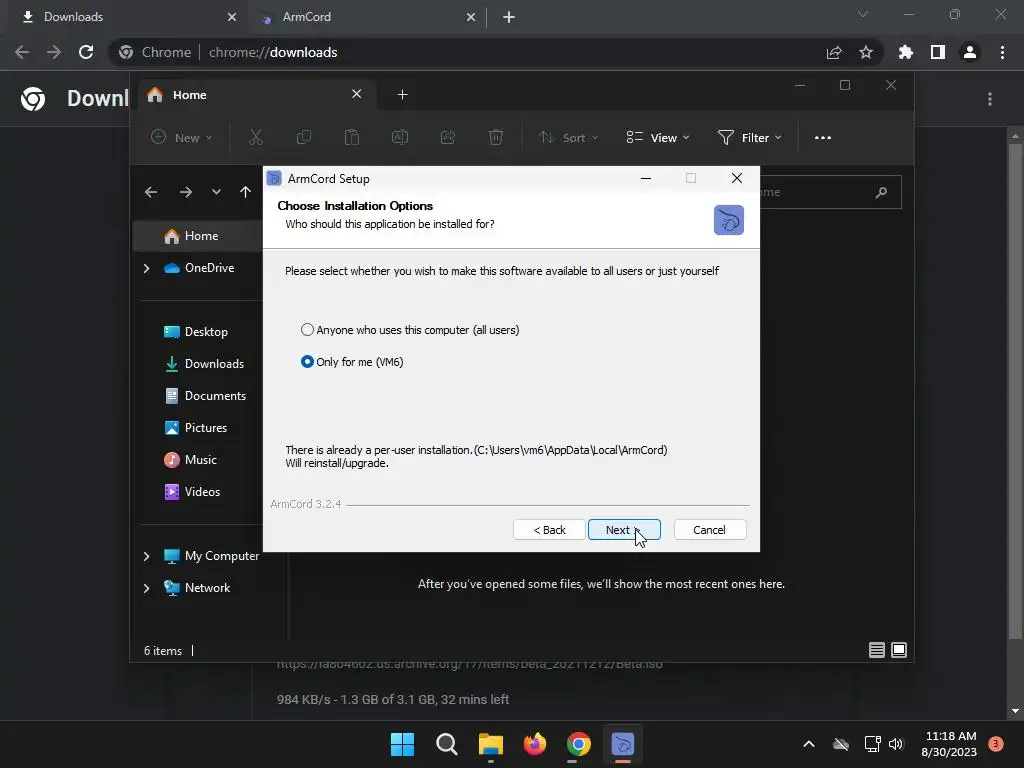Click the File Explorer back arrow
This screenshot has height=768, width=1024.
point(151,192)
